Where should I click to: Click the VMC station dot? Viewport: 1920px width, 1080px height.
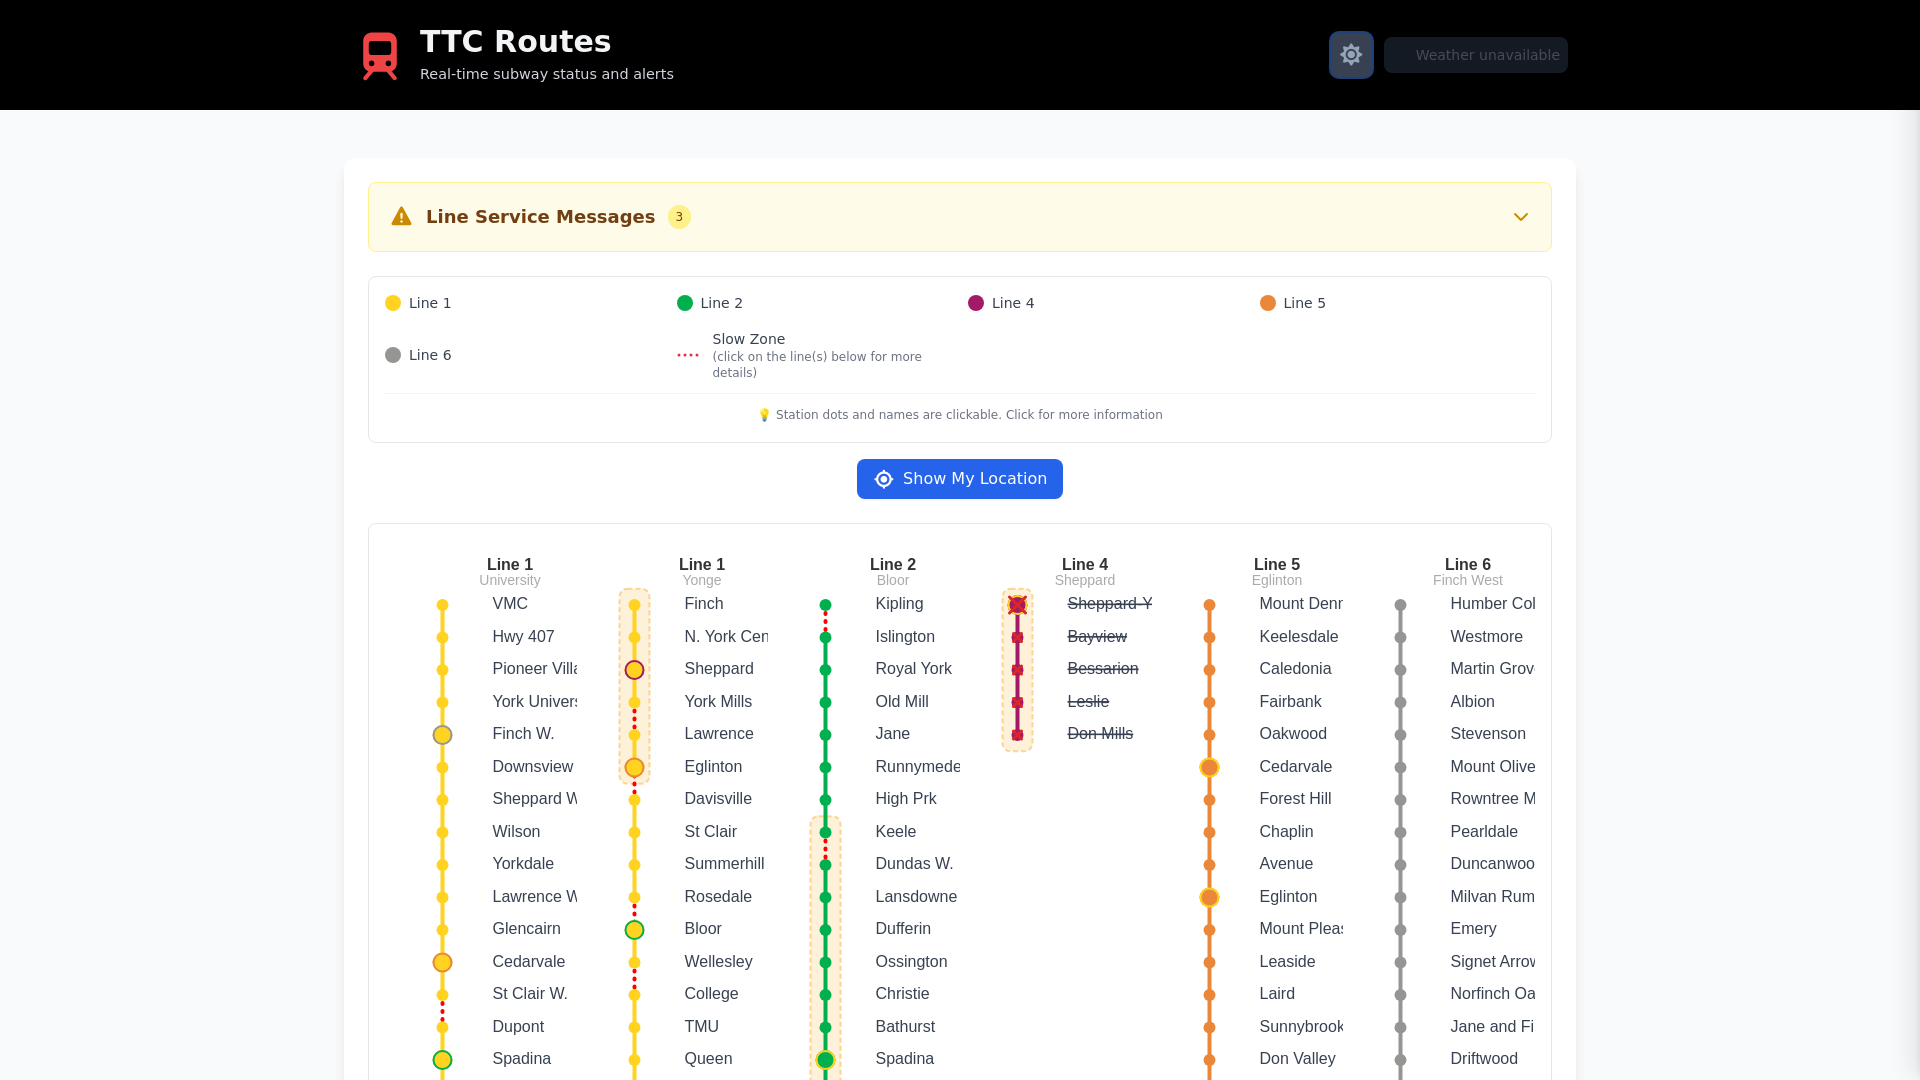[442, 605]
